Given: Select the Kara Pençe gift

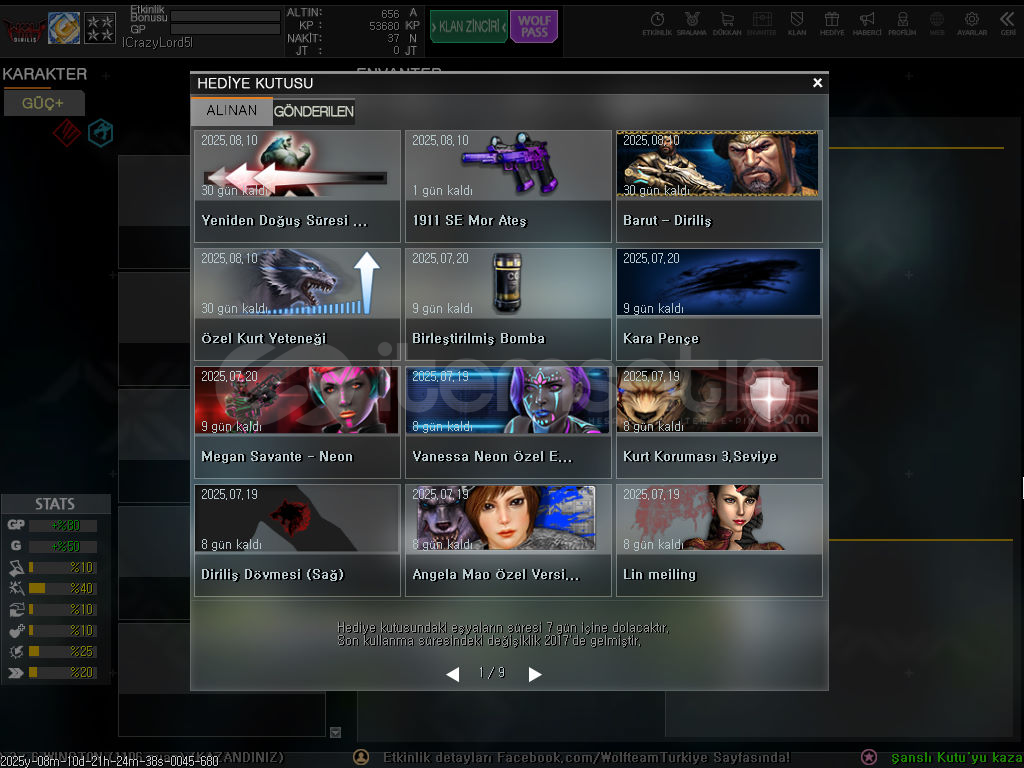Looking at the screenshot, I should [719, 304].
